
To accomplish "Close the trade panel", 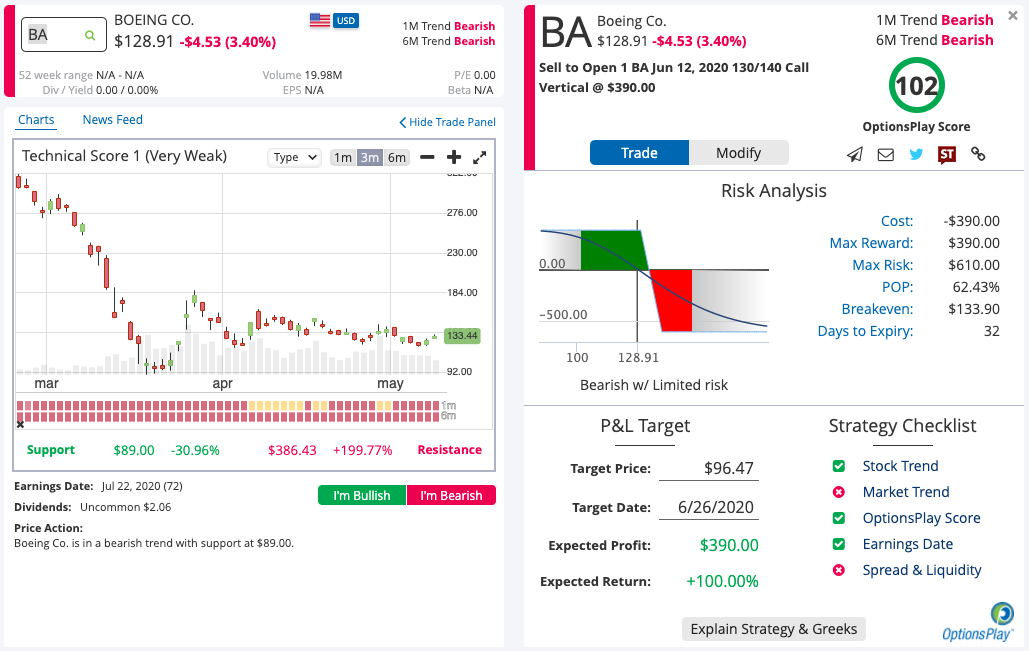I will 1013,16.
